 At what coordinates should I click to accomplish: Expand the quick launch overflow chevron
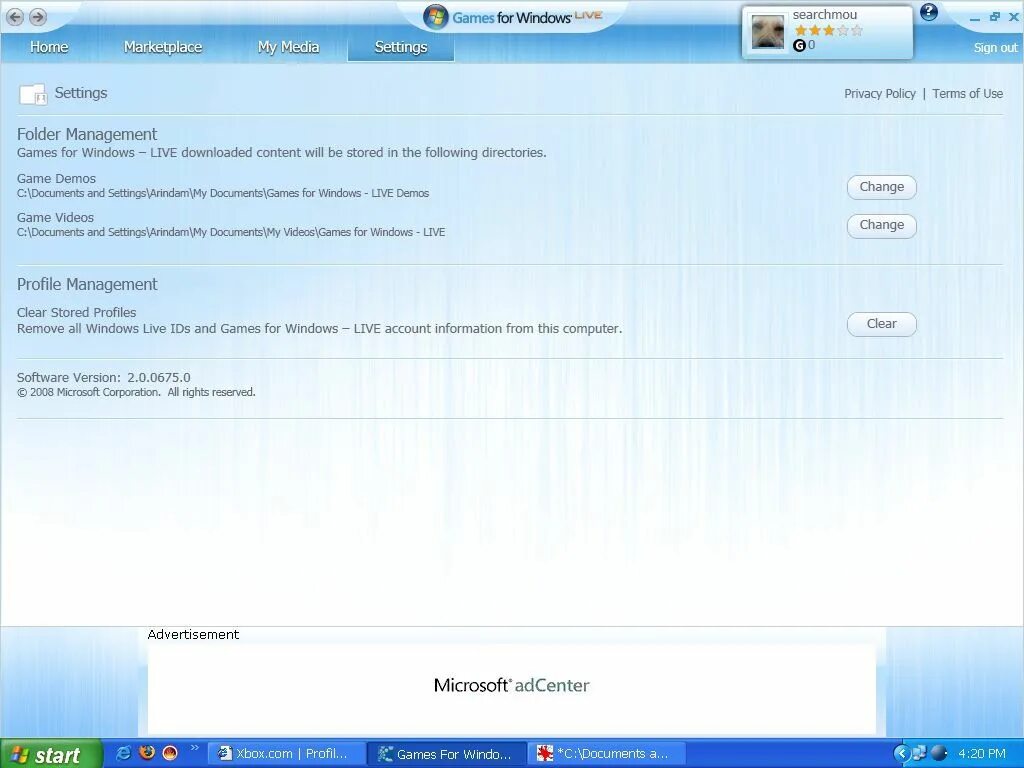coord(194,748)
